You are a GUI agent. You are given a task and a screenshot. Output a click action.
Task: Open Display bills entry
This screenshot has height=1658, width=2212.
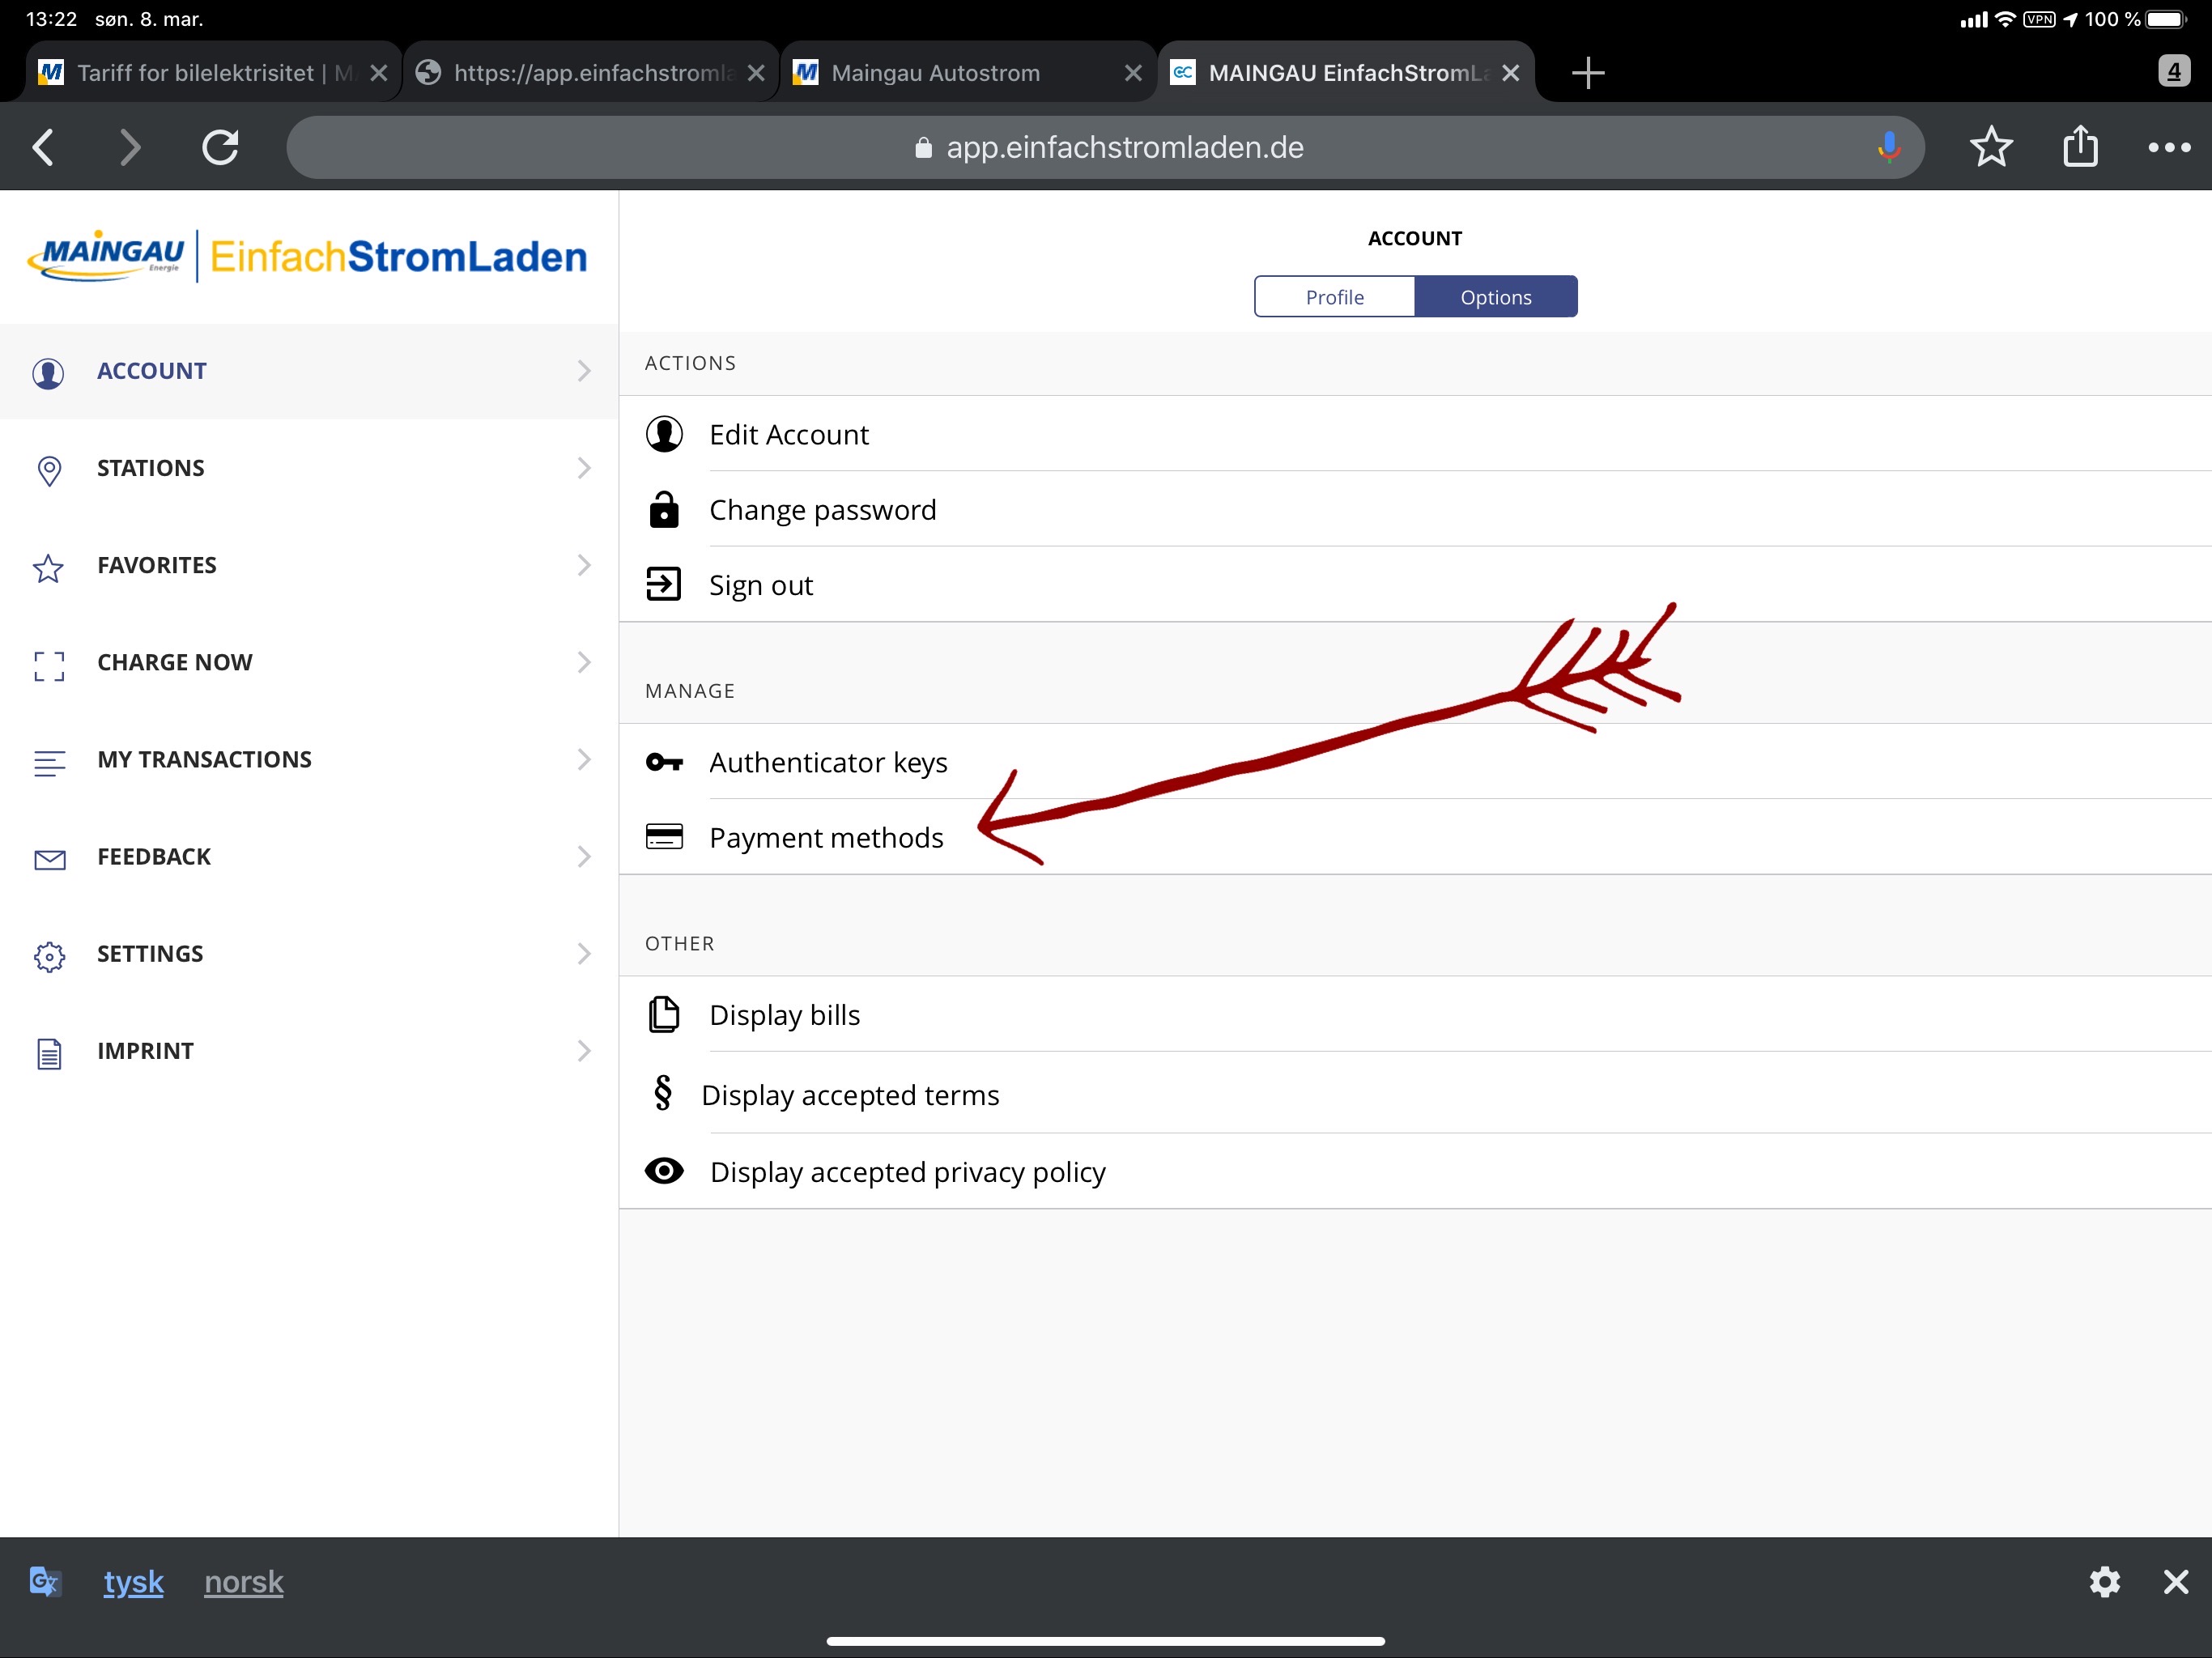click(784, 1015)
